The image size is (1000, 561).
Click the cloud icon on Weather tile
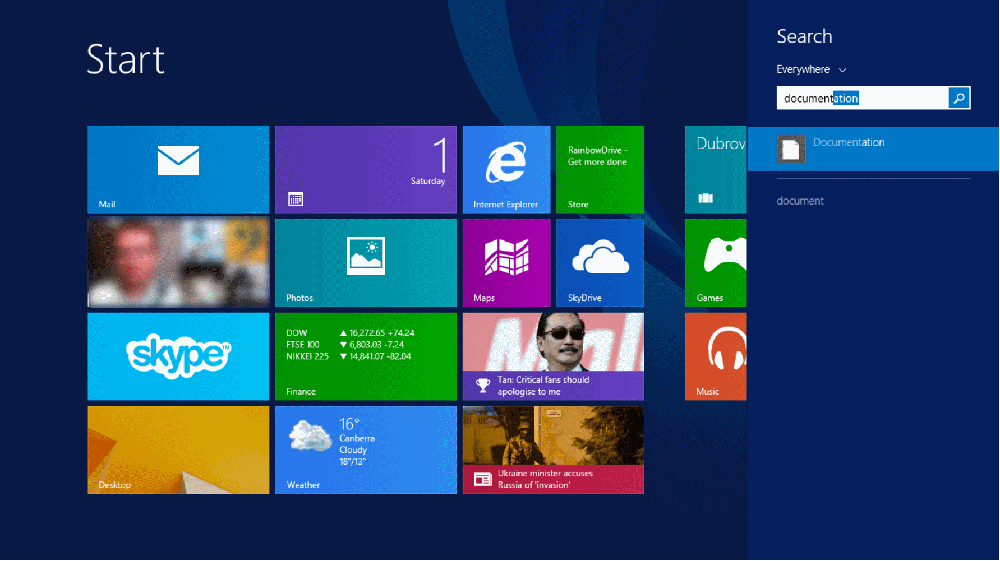coord(310,436)
